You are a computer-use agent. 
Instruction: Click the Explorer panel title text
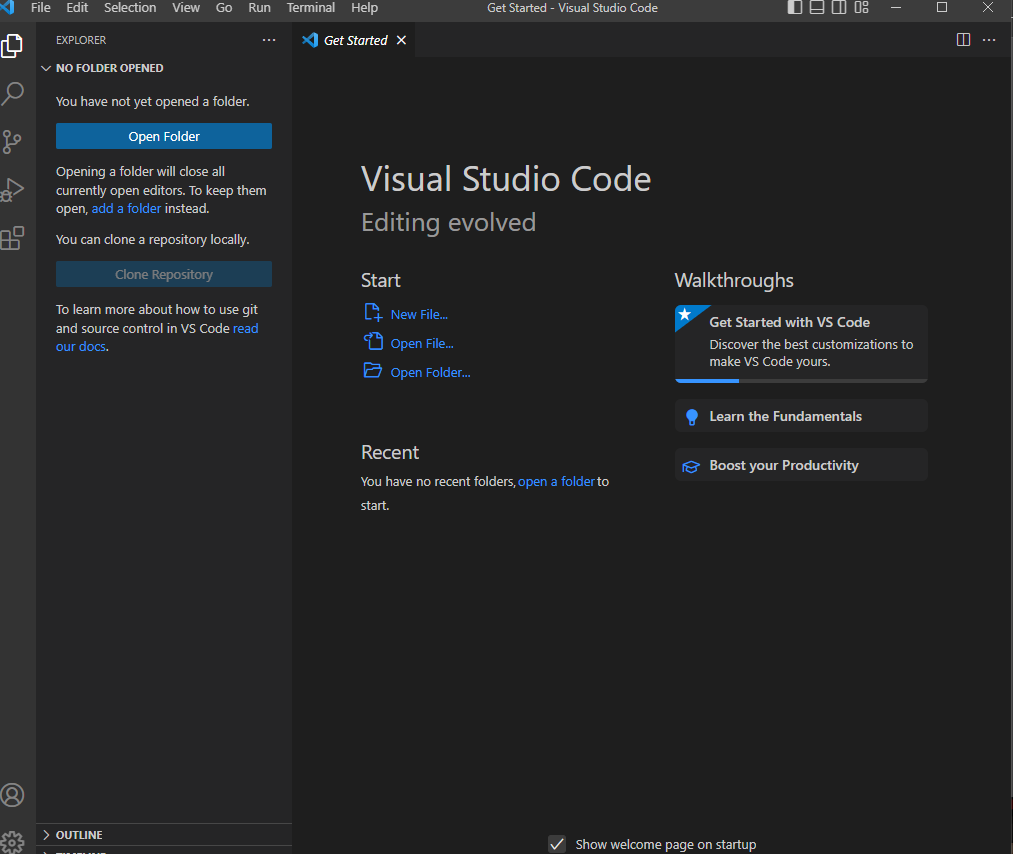(81, 40)
